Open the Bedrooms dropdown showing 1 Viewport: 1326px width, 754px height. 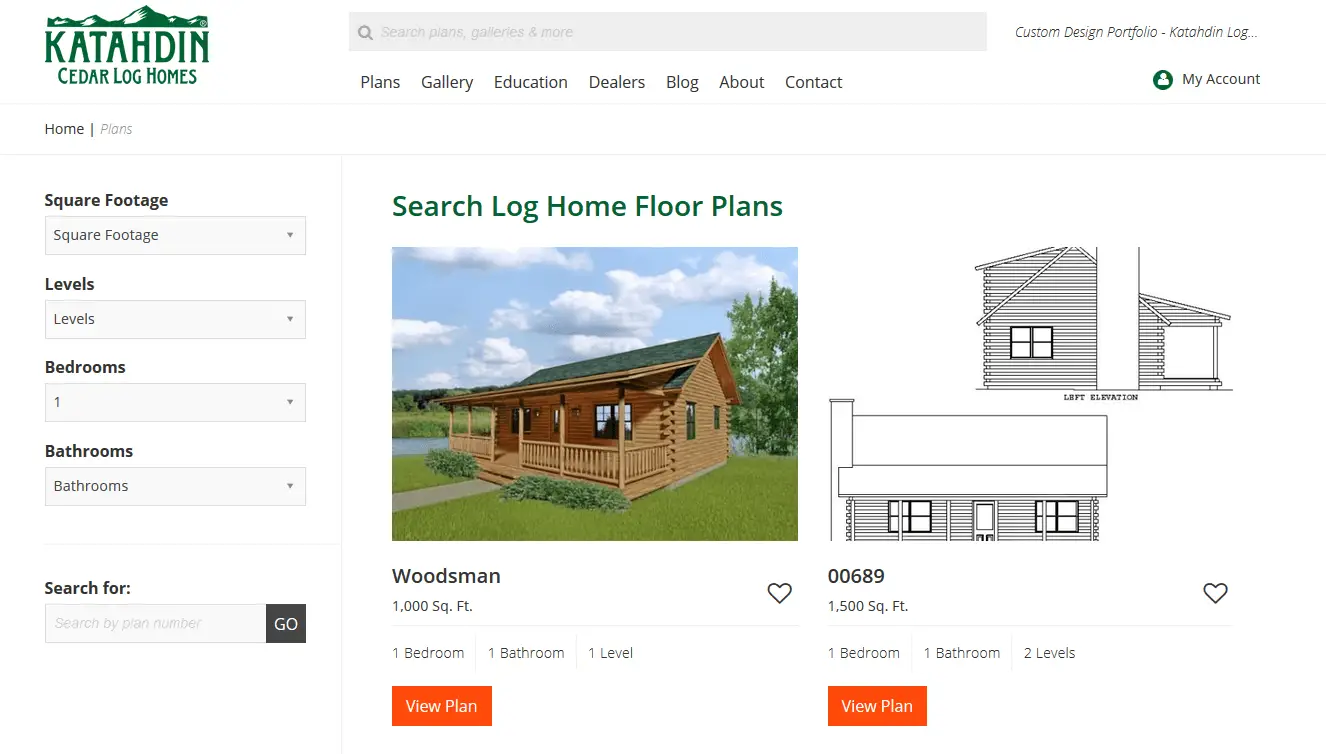175,402
